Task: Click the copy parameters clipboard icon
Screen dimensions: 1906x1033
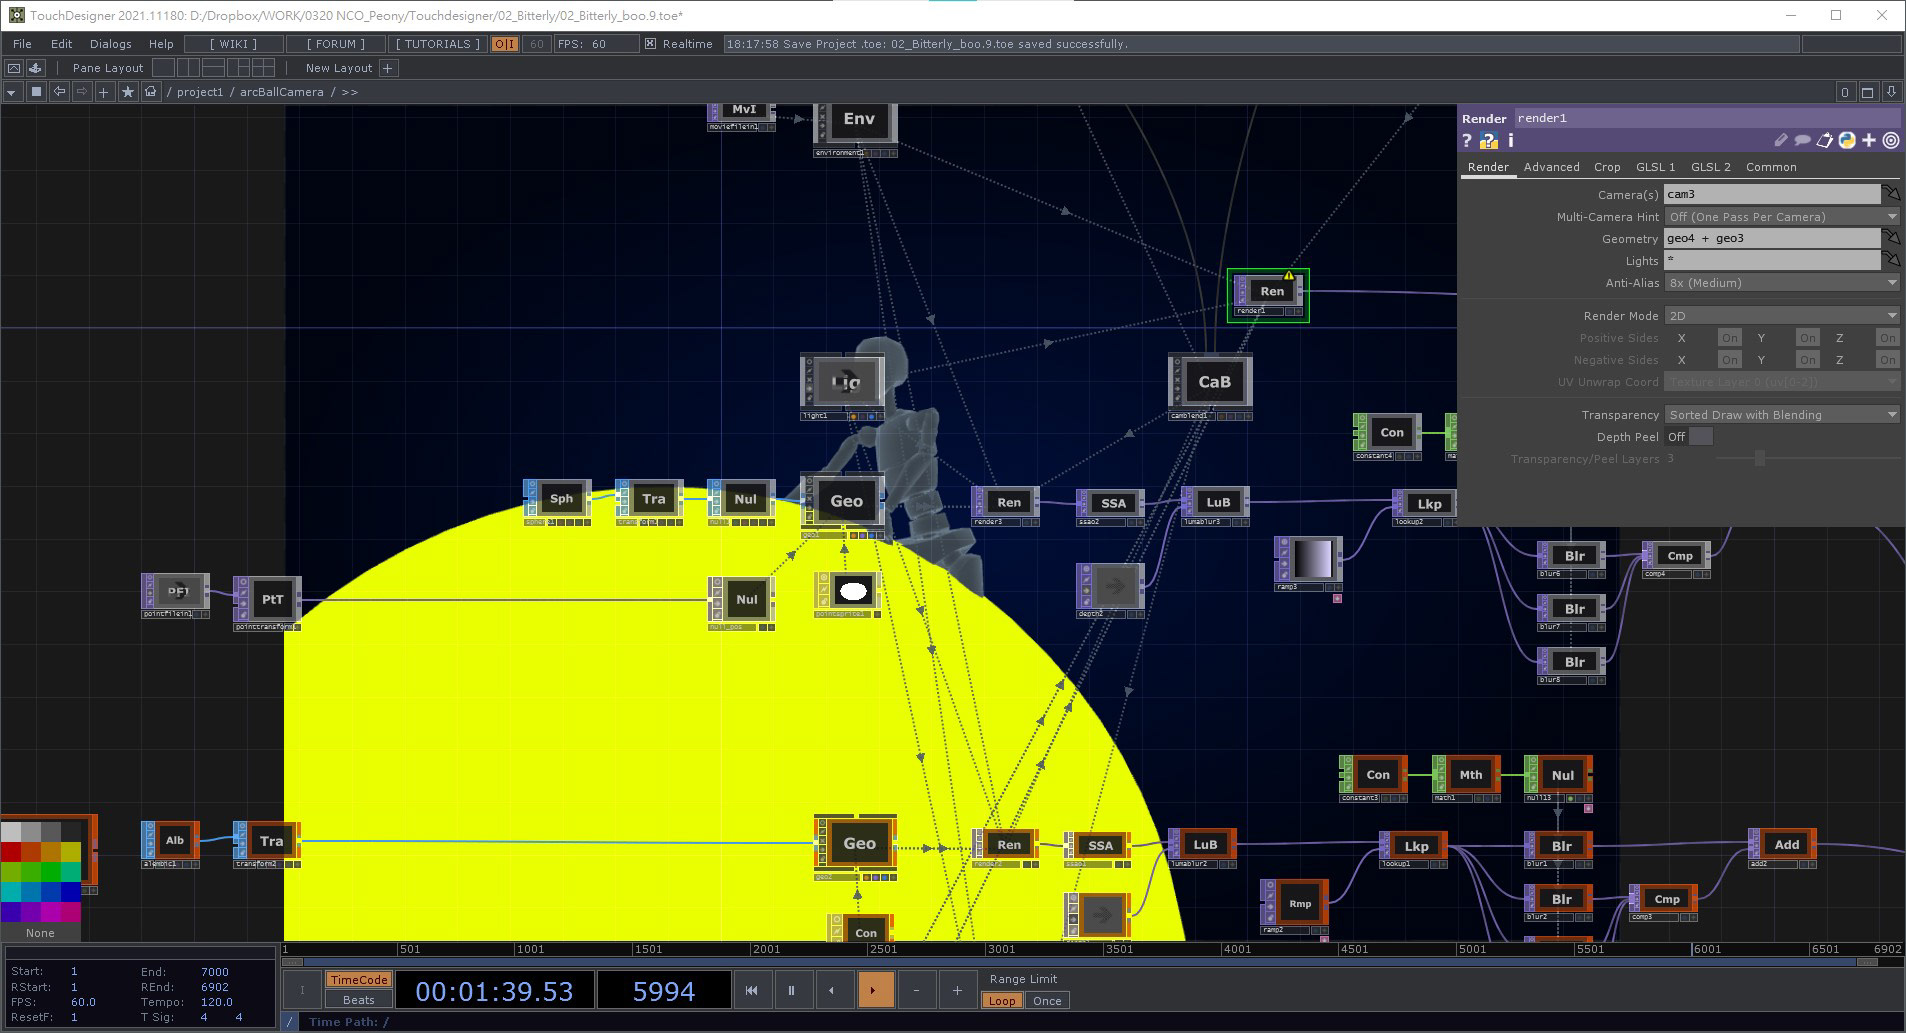Action: click(1825, 141)
